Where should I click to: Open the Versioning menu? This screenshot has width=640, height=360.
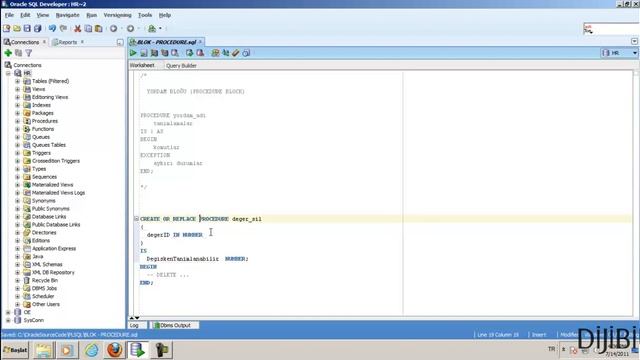coord(118,15)
